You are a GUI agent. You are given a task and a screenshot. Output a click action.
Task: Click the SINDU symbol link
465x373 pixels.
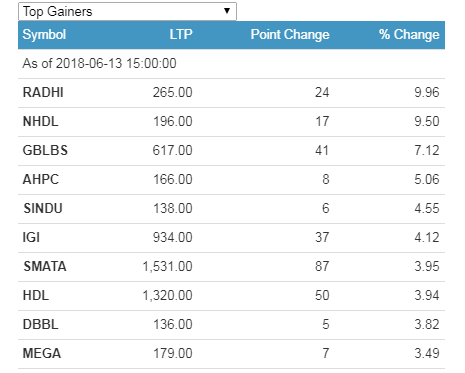(x=43, y=208)
